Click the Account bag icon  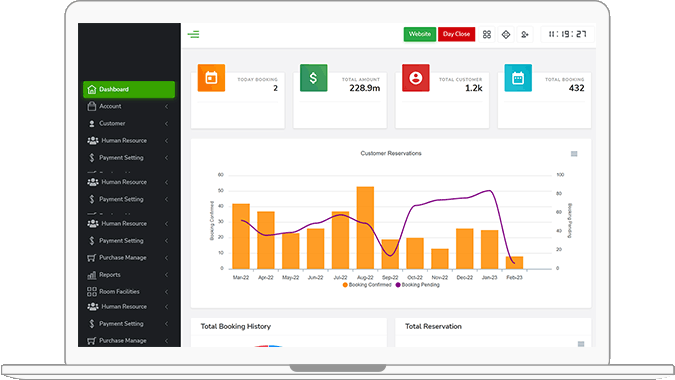pyautogui.click(x=91, y=106)
